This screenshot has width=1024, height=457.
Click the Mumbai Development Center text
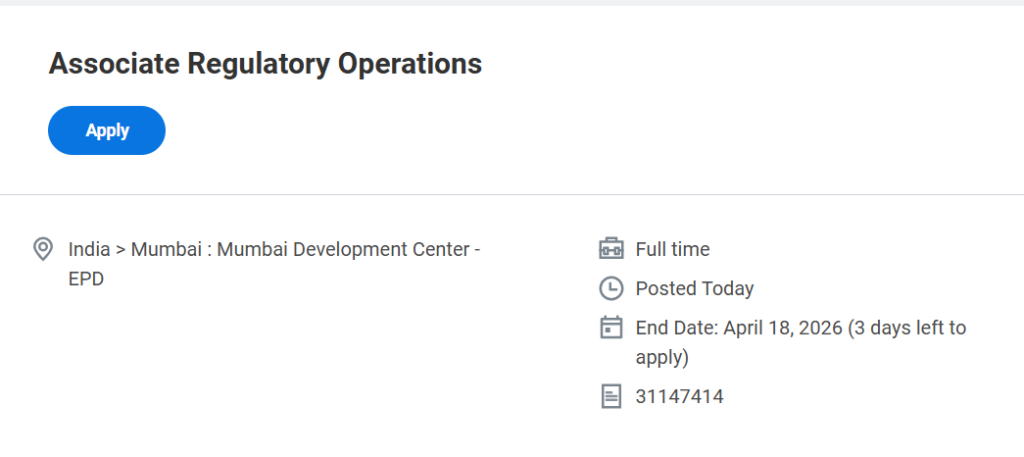tap(343, 249)
